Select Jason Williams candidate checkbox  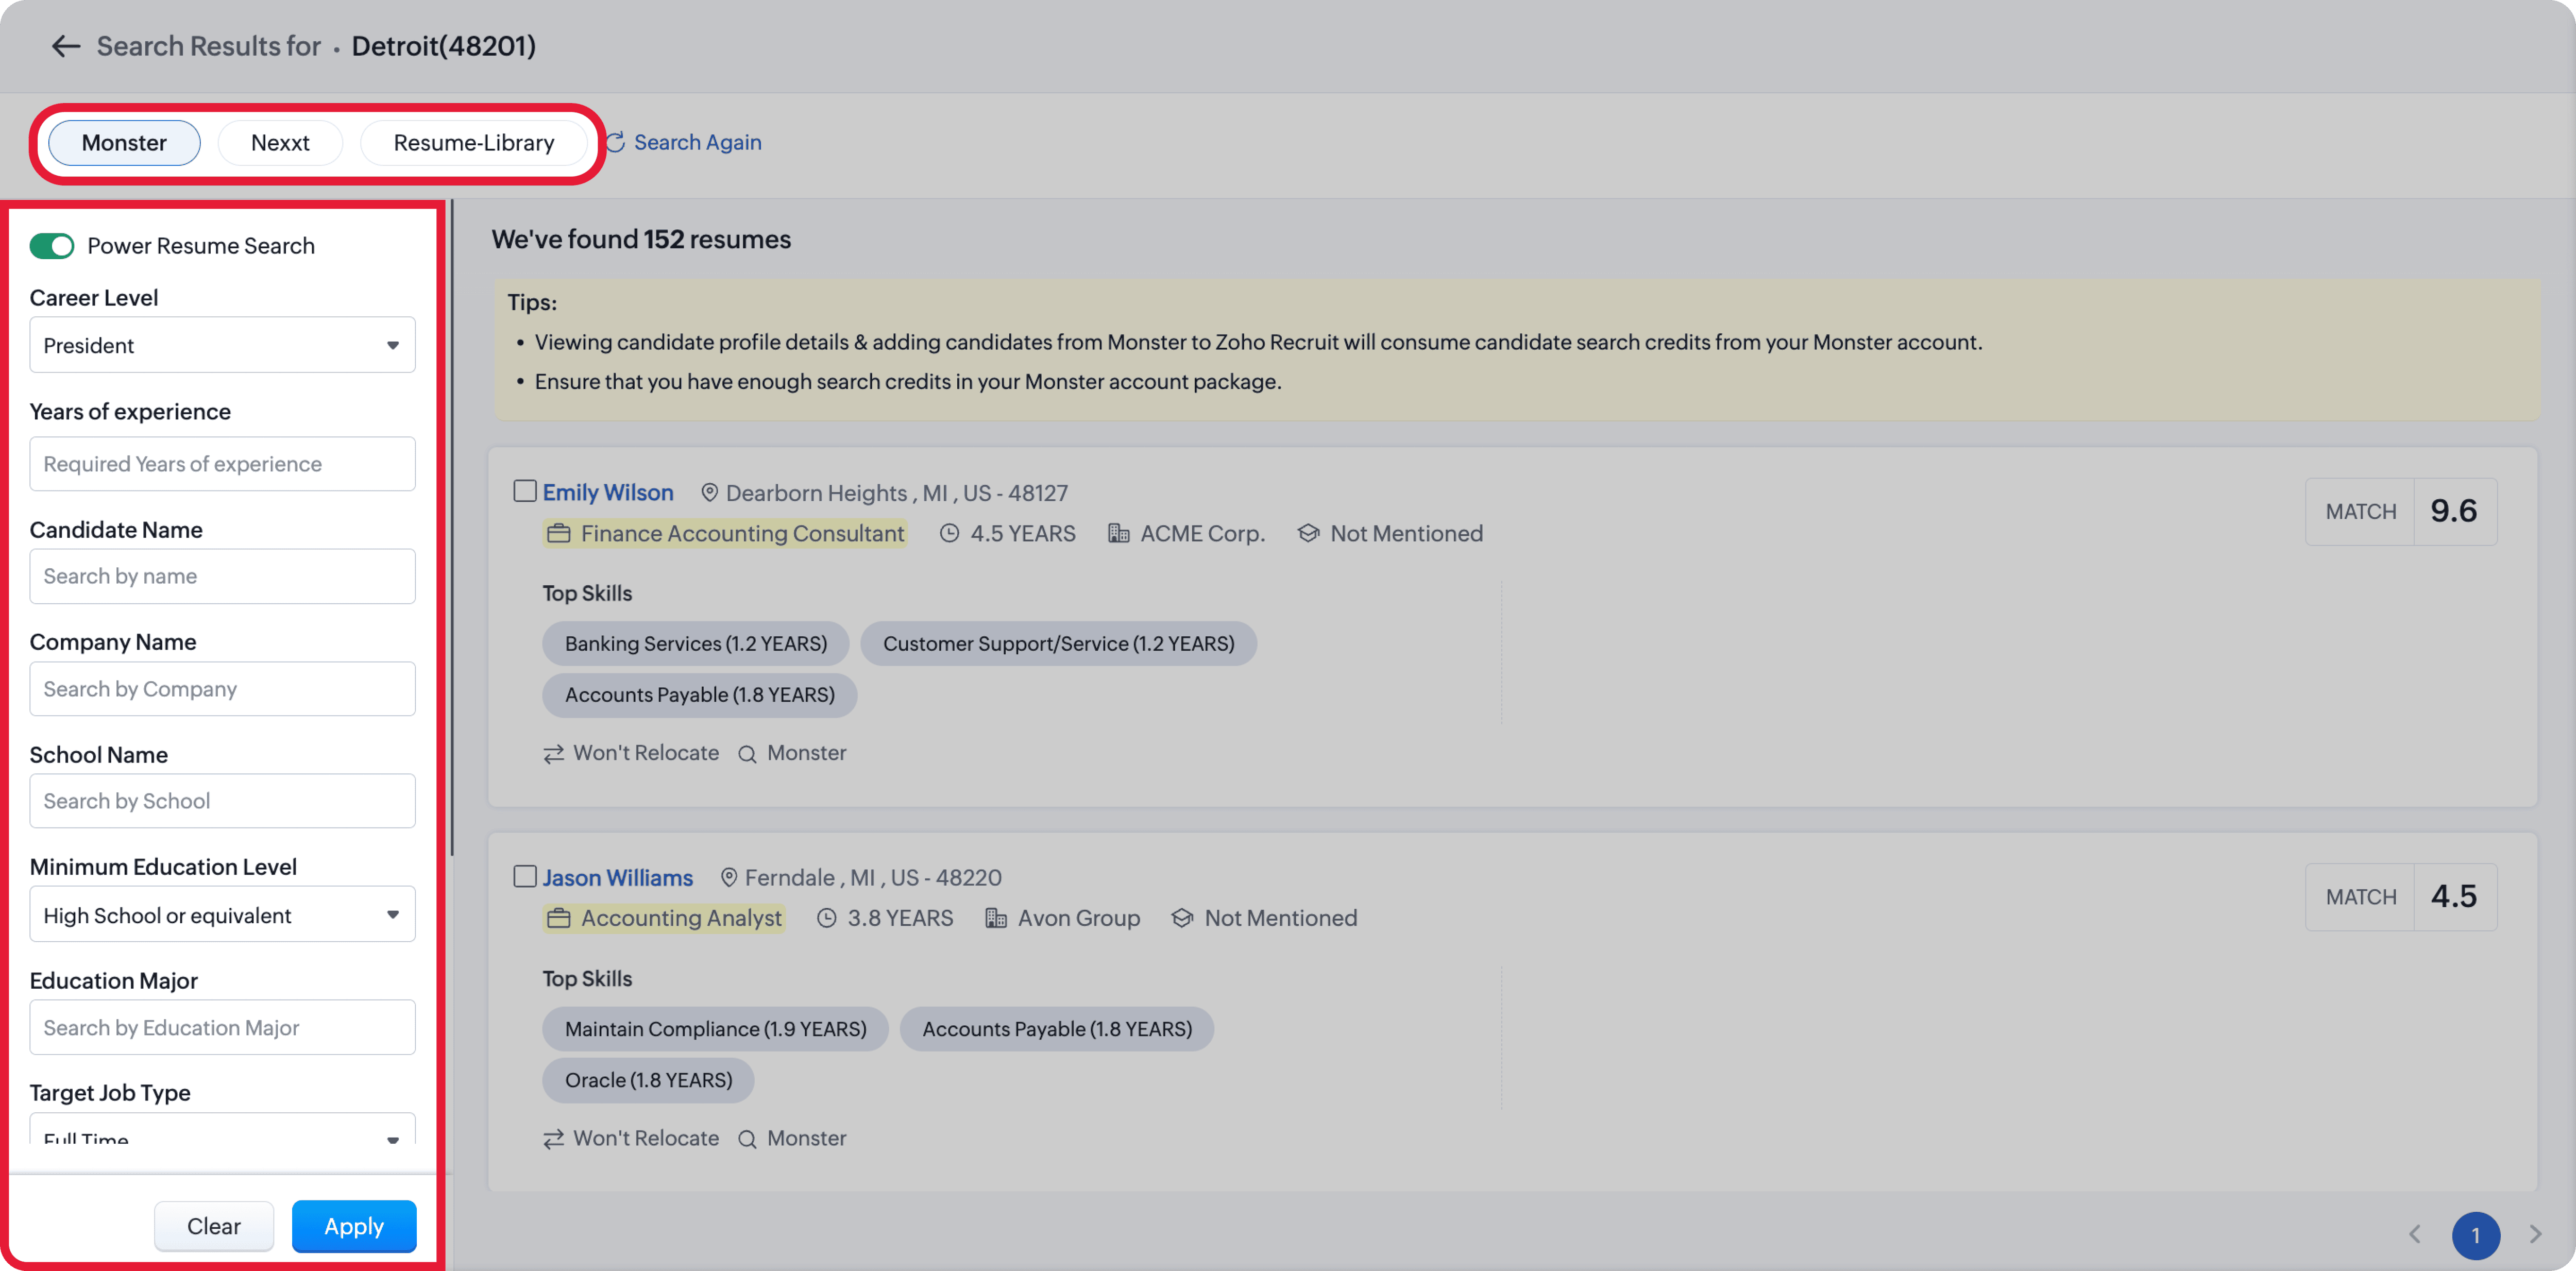525,876
